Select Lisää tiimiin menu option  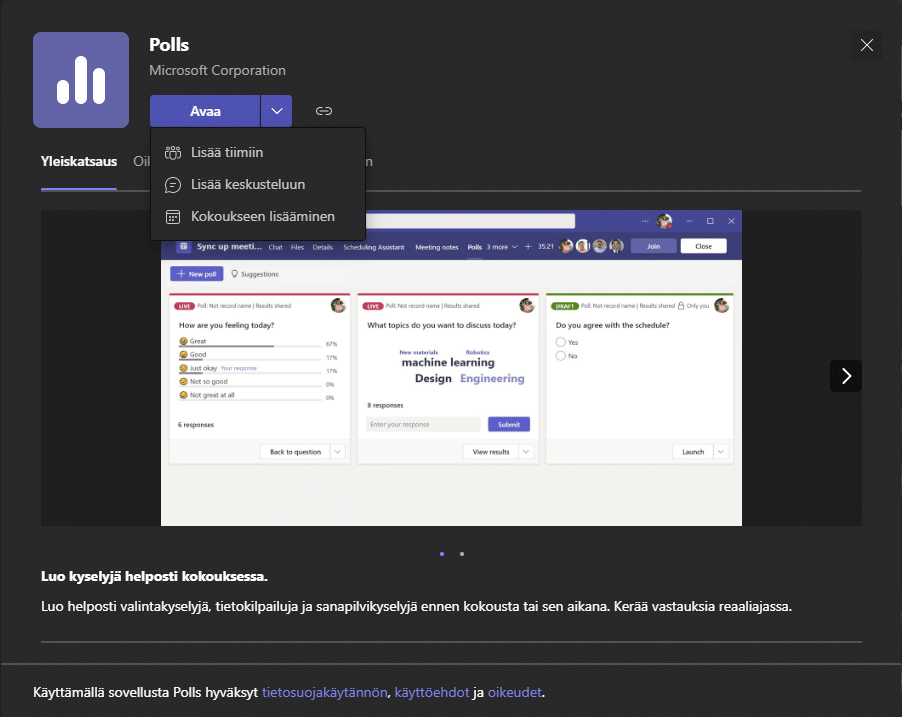pyautogui.click(x=258, y=152)
